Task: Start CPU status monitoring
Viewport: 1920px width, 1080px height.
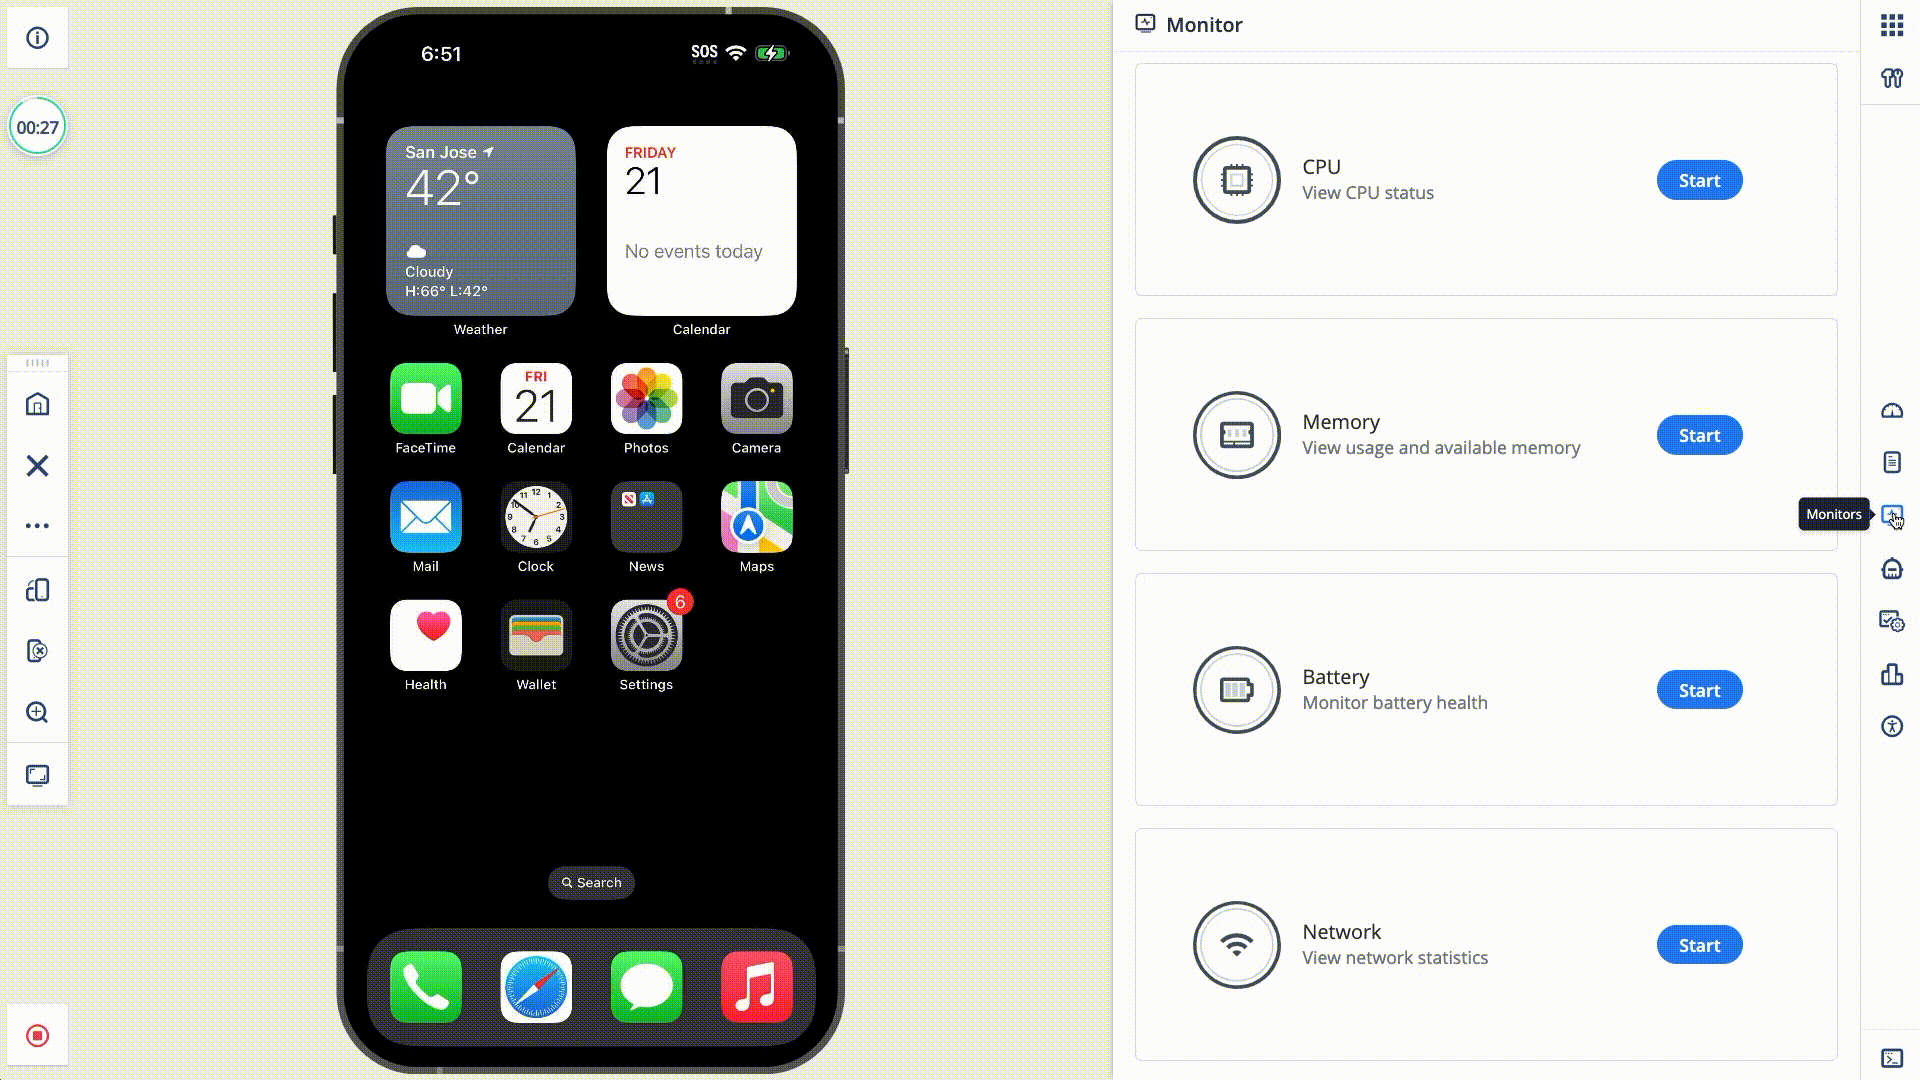Action: tap(1700, 181)
